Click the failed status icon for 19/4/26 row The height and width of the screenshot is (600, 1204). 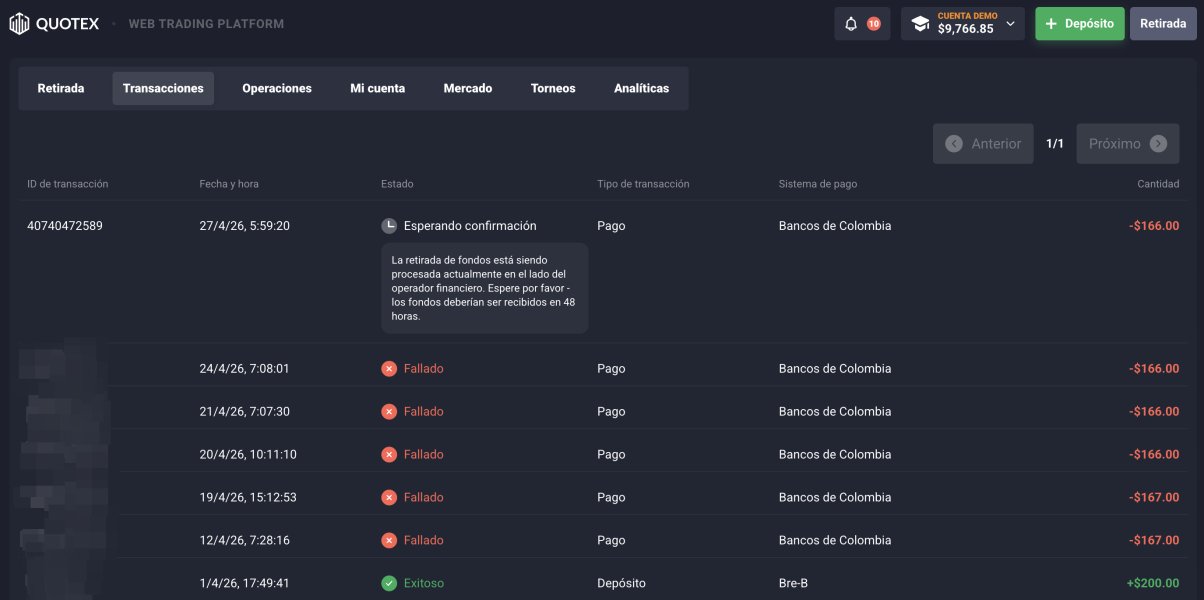pyautogui.click(x=389, y=497)
